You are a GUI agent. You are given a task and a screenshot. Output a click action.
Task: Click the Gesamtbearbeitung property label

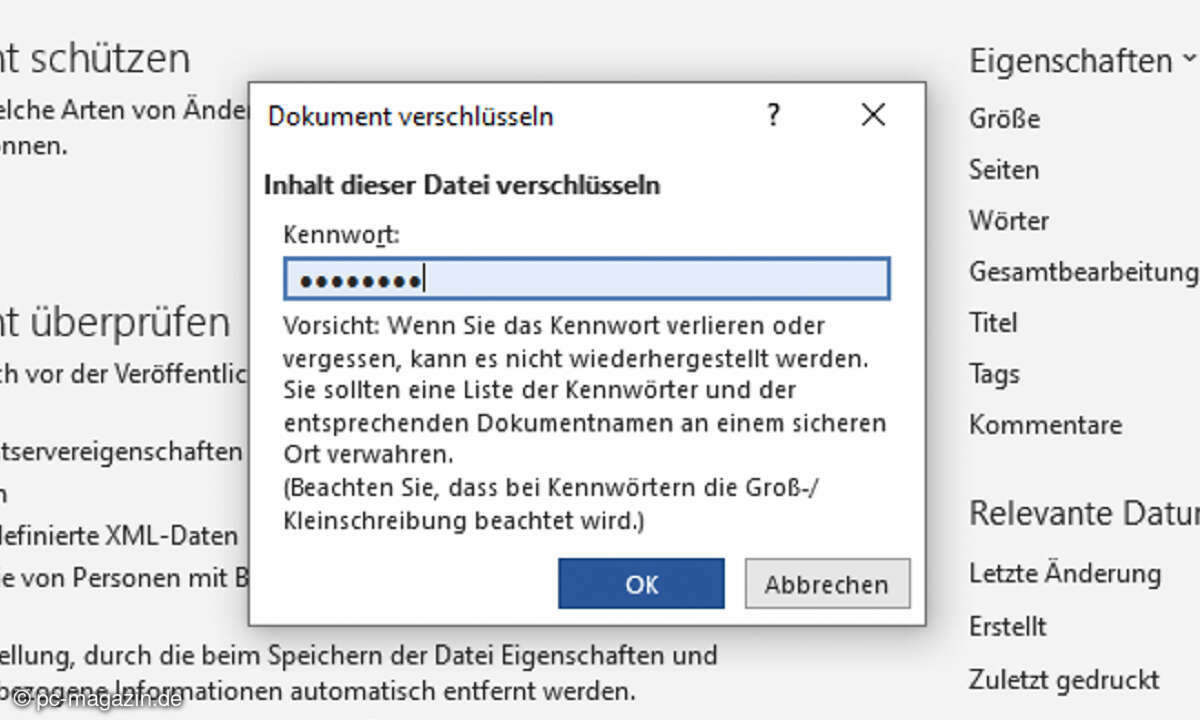[1083, 272]
